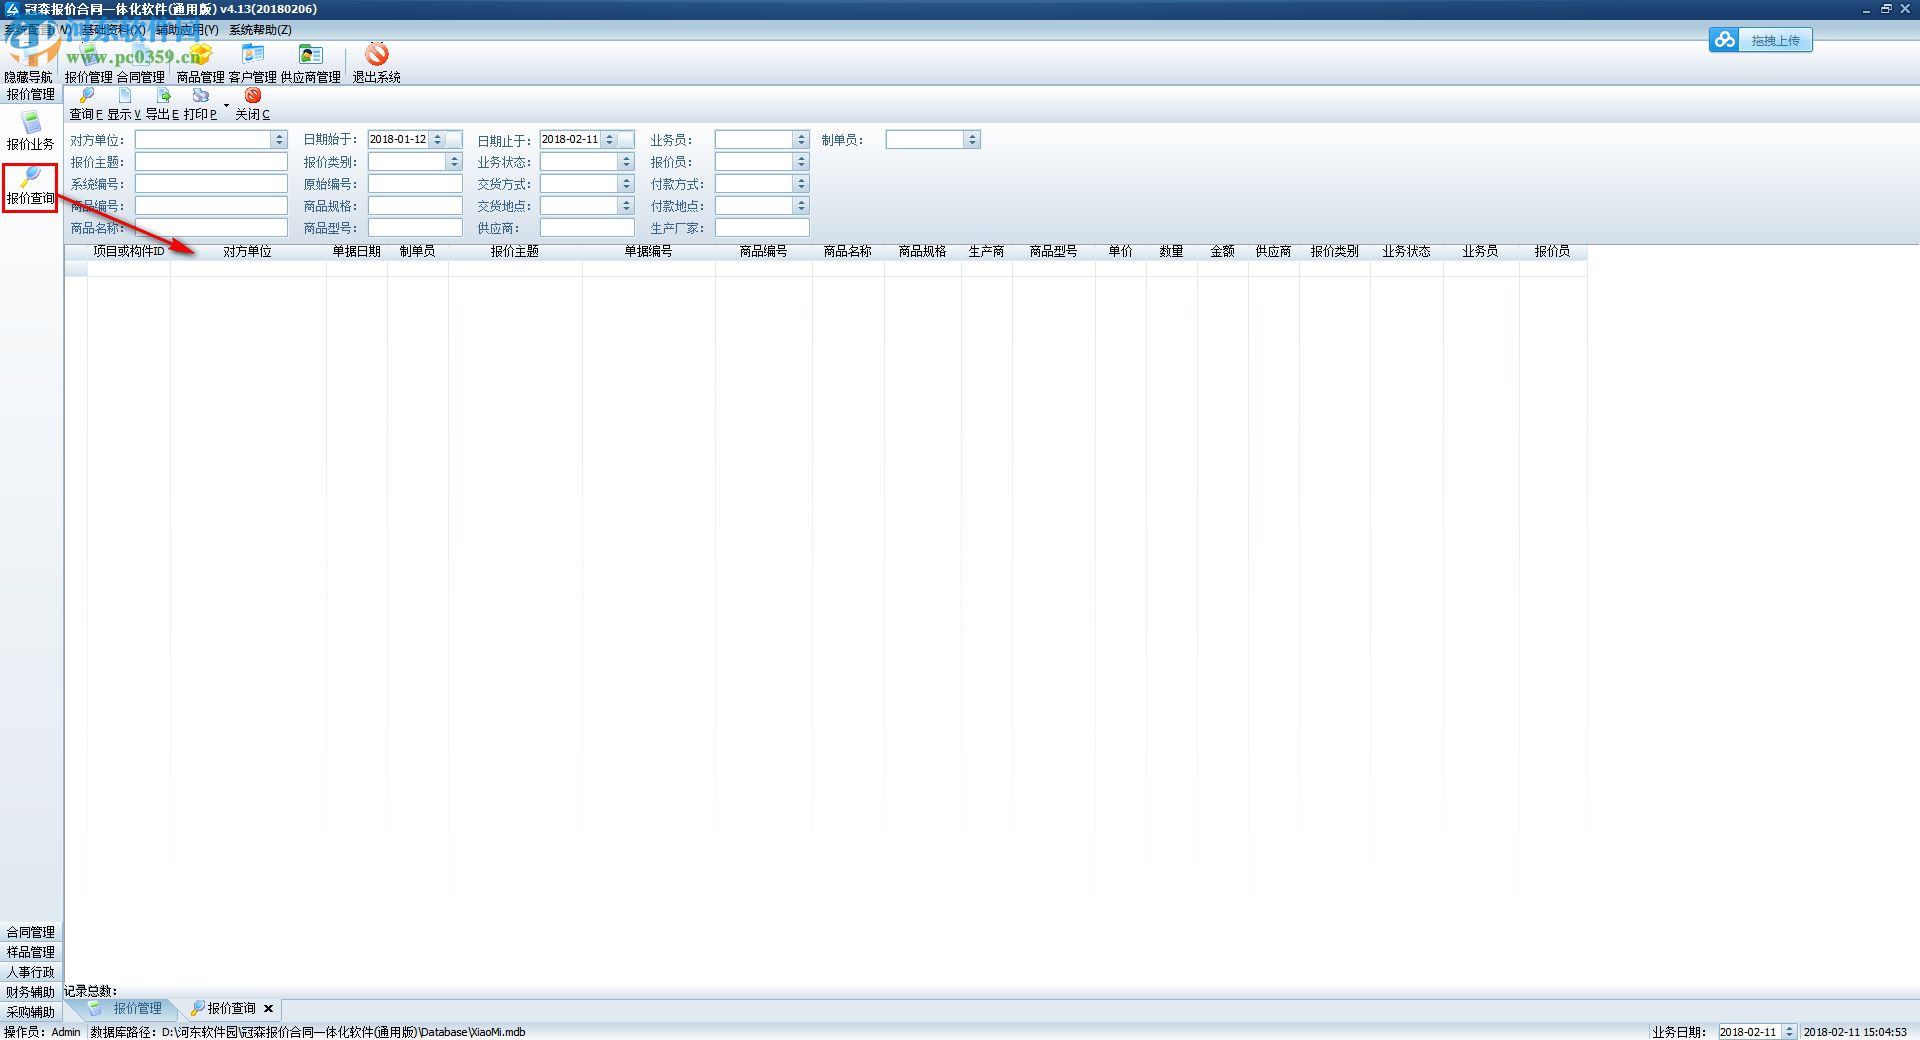1920x1040 pixels.
Task: Run the 查询 F search tool
Action: point(86,104)
